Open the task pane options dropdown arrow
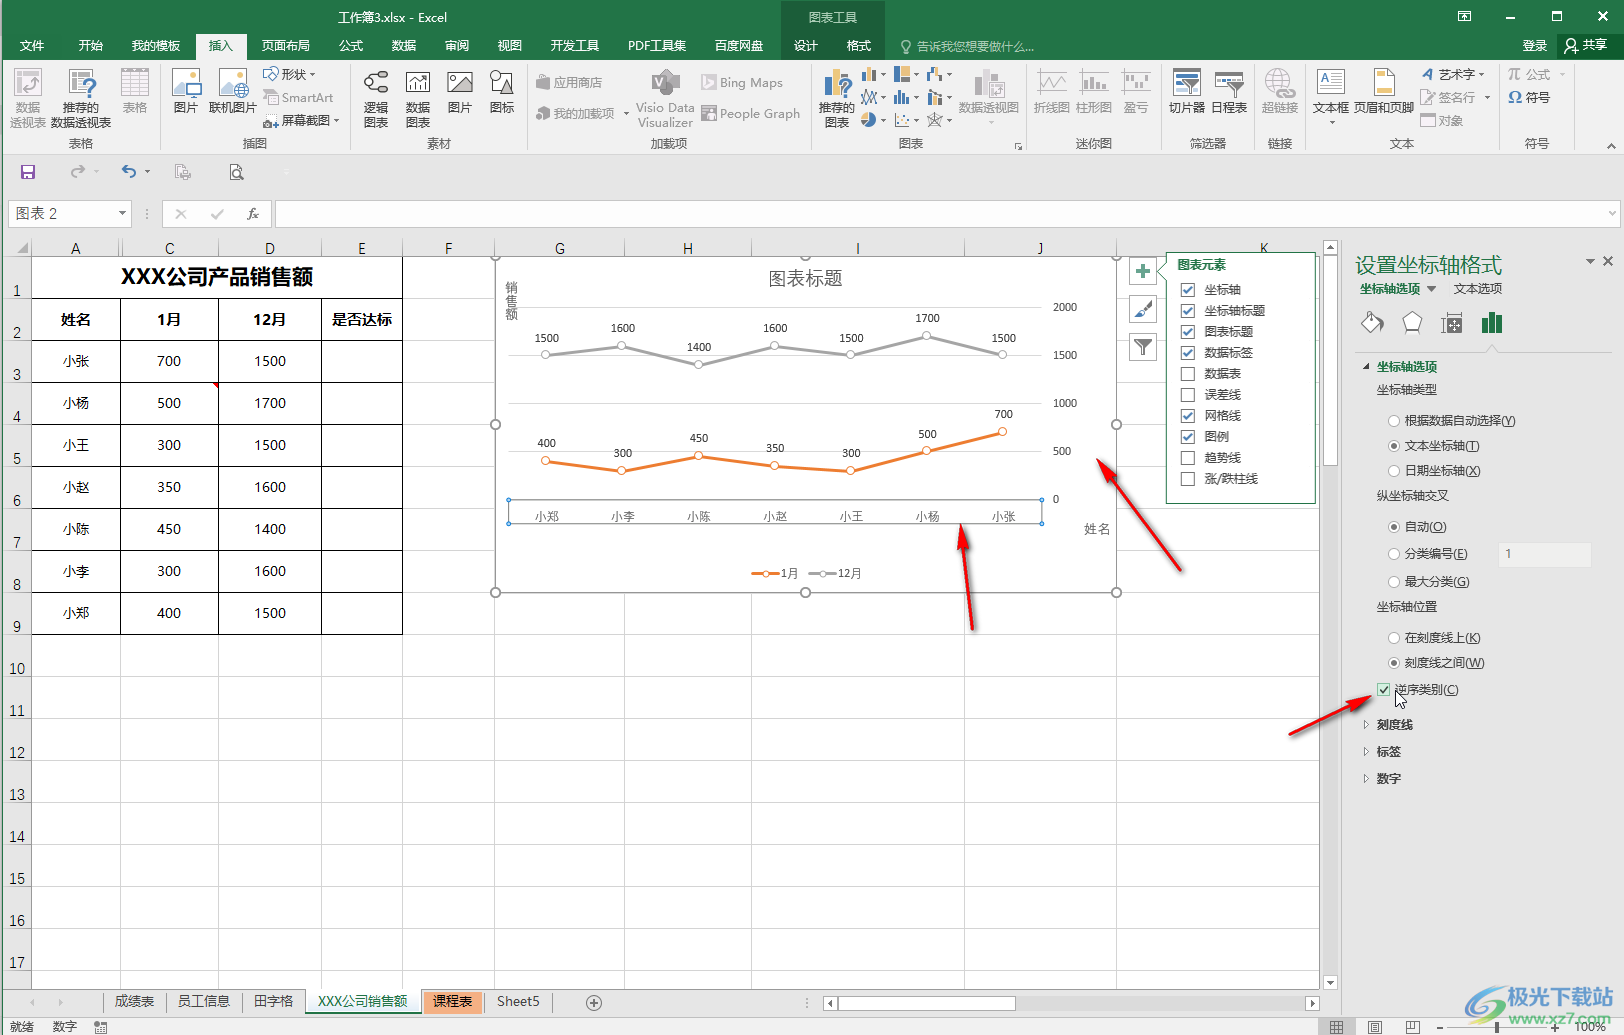 click(1590, 262)
